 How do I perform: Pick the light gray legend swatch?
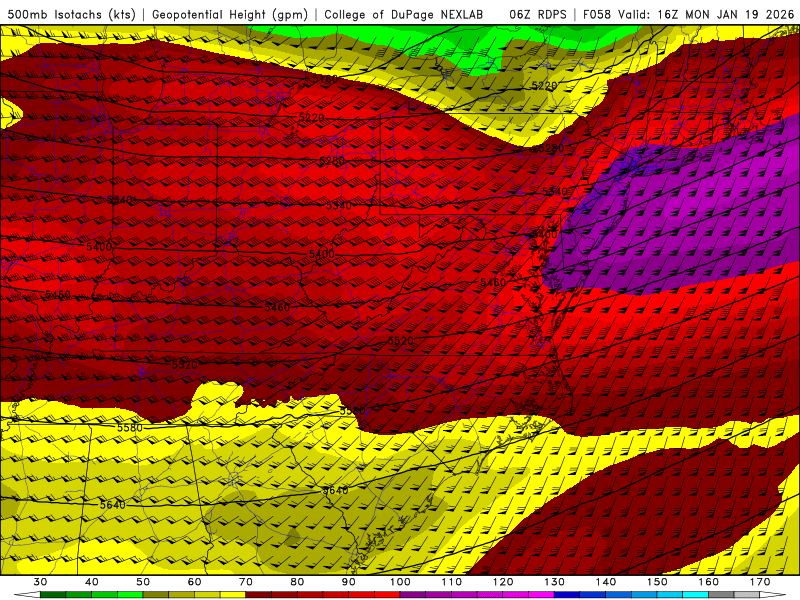point(747,594)
